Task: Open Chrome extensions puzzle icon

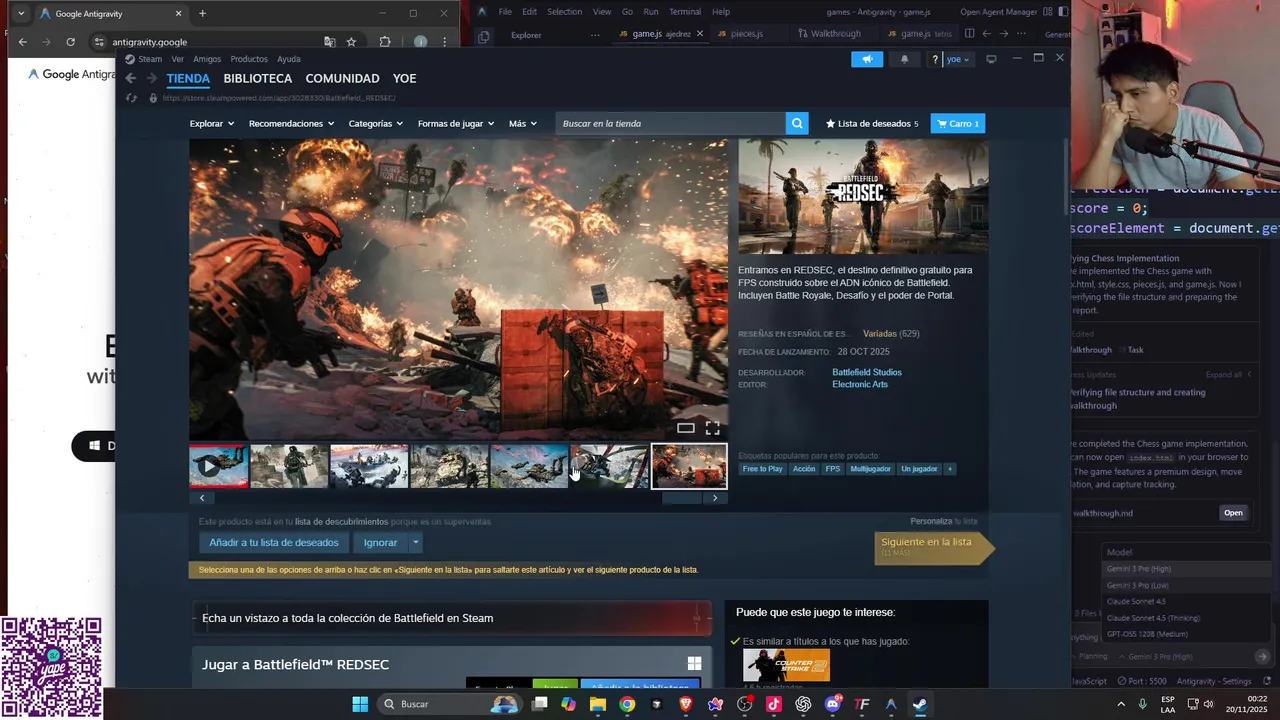Action: [385, 42]
